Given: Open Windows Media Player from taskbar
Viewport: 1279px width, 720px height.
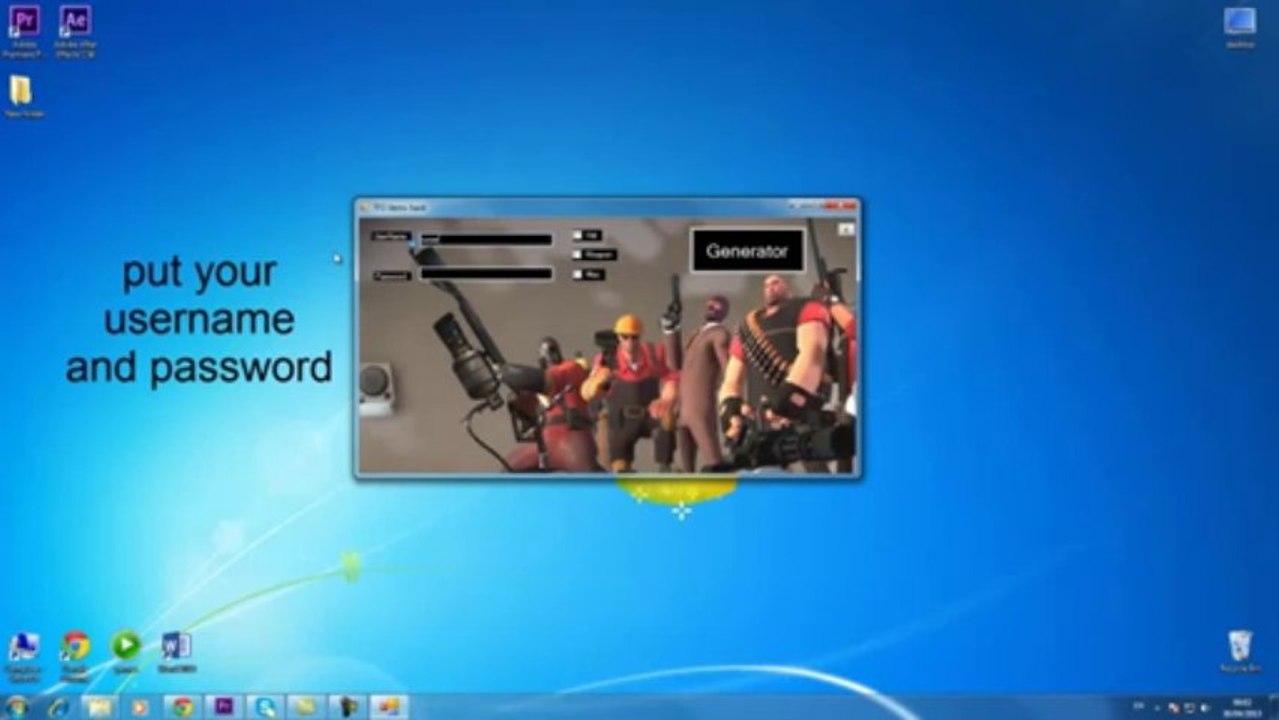Looking at the screenshot, I should [141, 707].
